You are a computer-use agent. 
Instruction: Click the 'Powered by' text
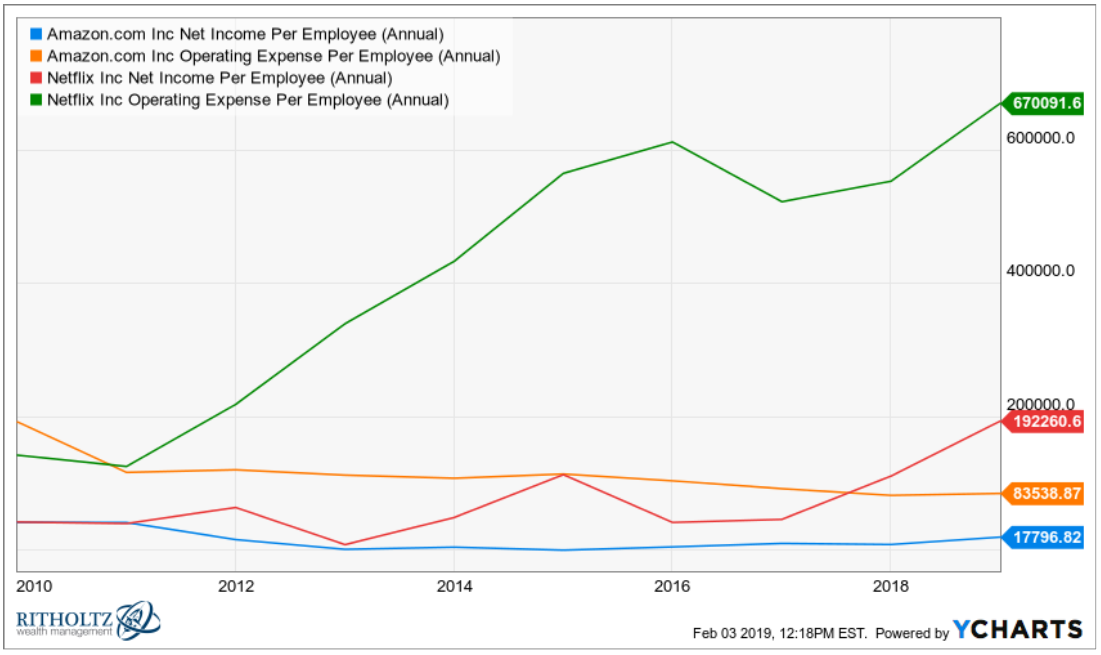click(x=911, y=633)
